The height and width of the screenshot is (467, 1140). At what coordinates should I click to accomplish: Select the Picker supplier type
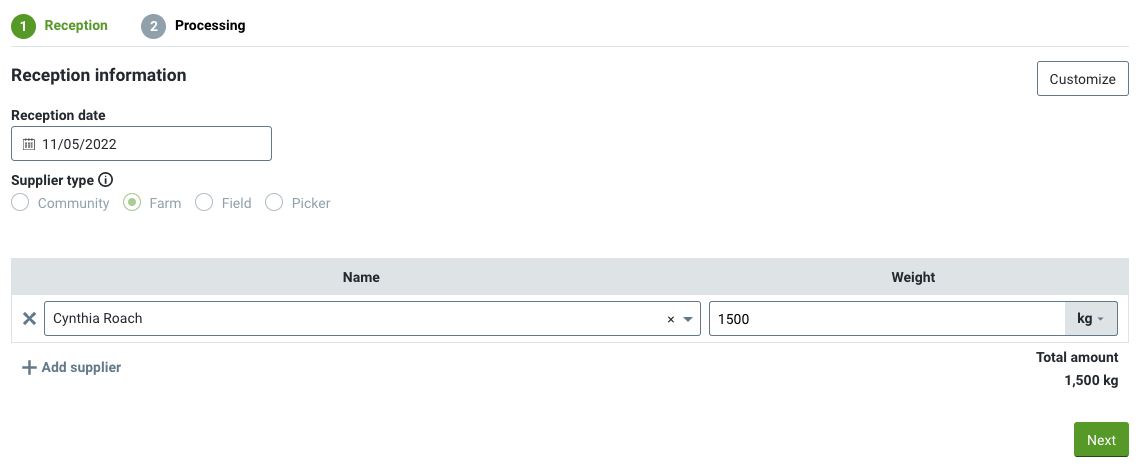(274, 203)
